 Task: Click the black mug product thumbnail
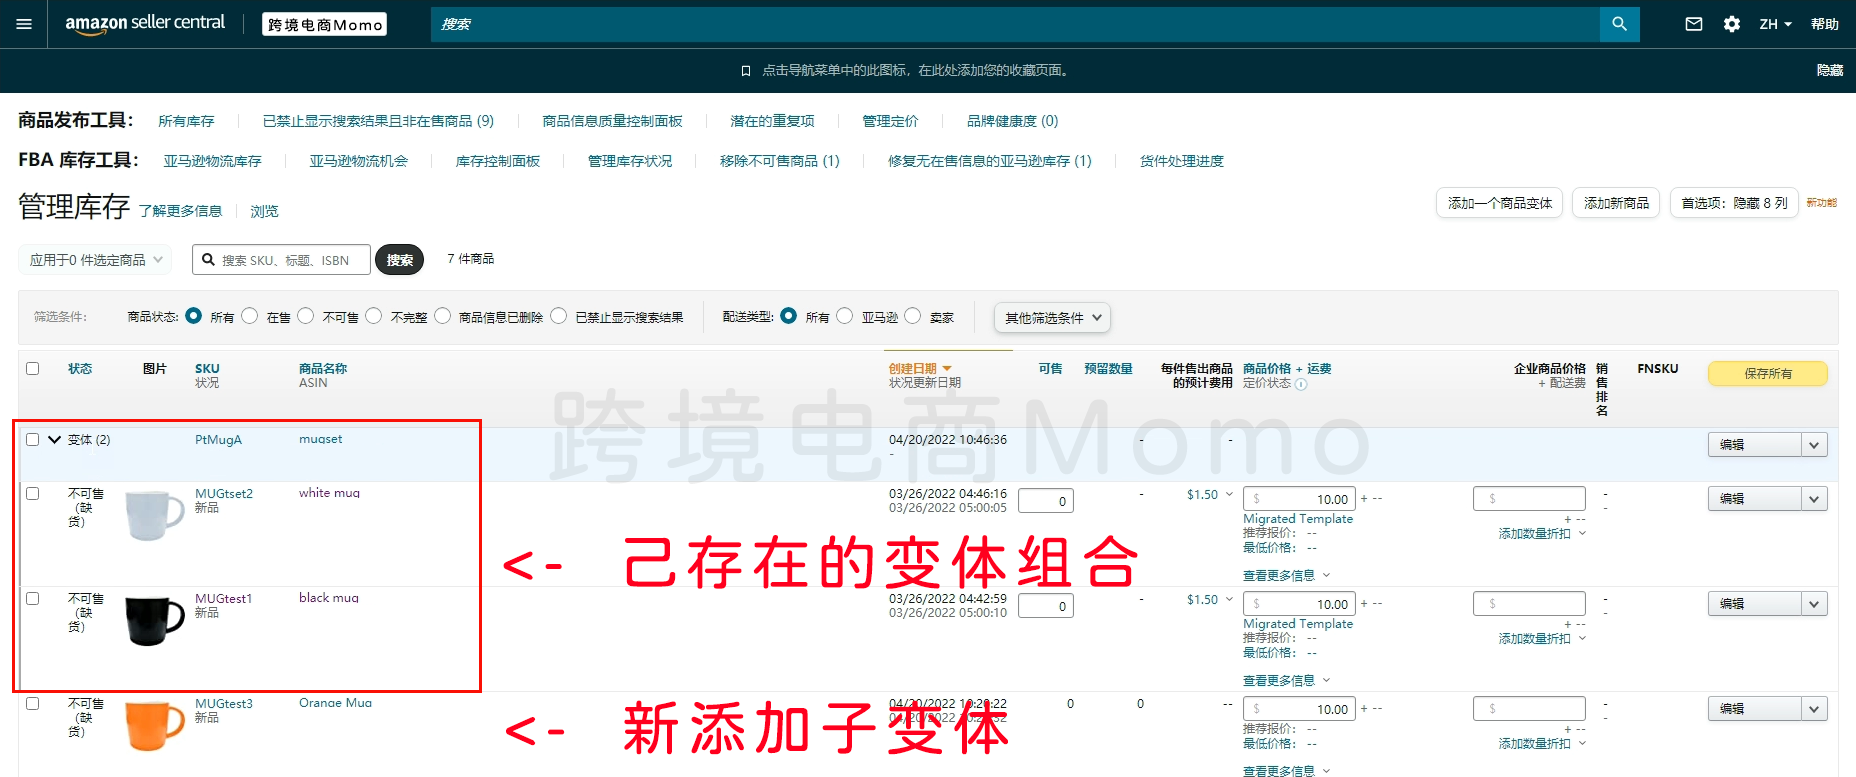[x=155, y=620]
